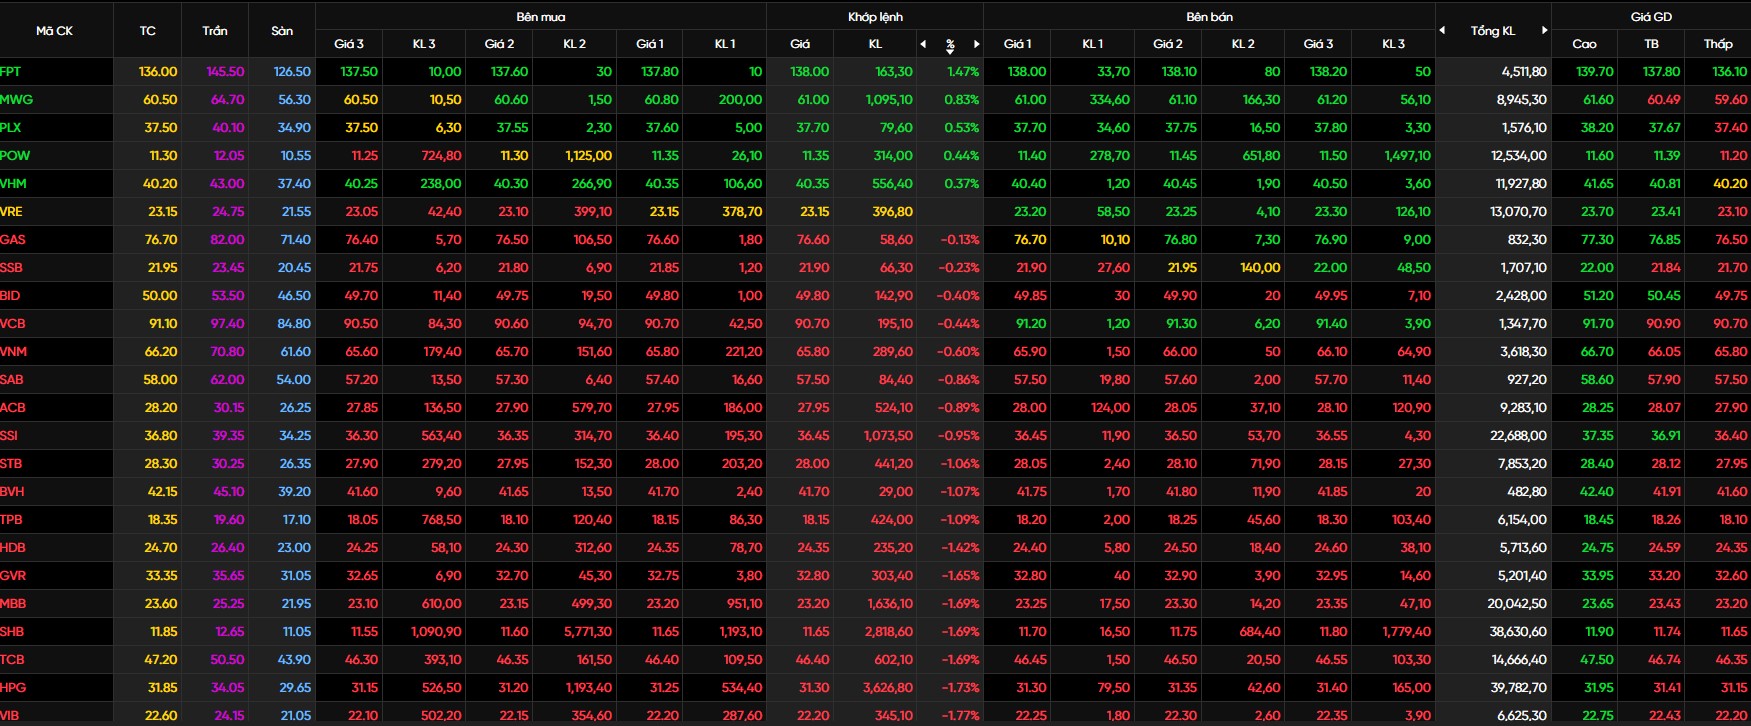The width and height of the screenshot is (1751, 726).
Task: Click the left arrow beside Tổng KL
Action: click(x=1442, y=30)
